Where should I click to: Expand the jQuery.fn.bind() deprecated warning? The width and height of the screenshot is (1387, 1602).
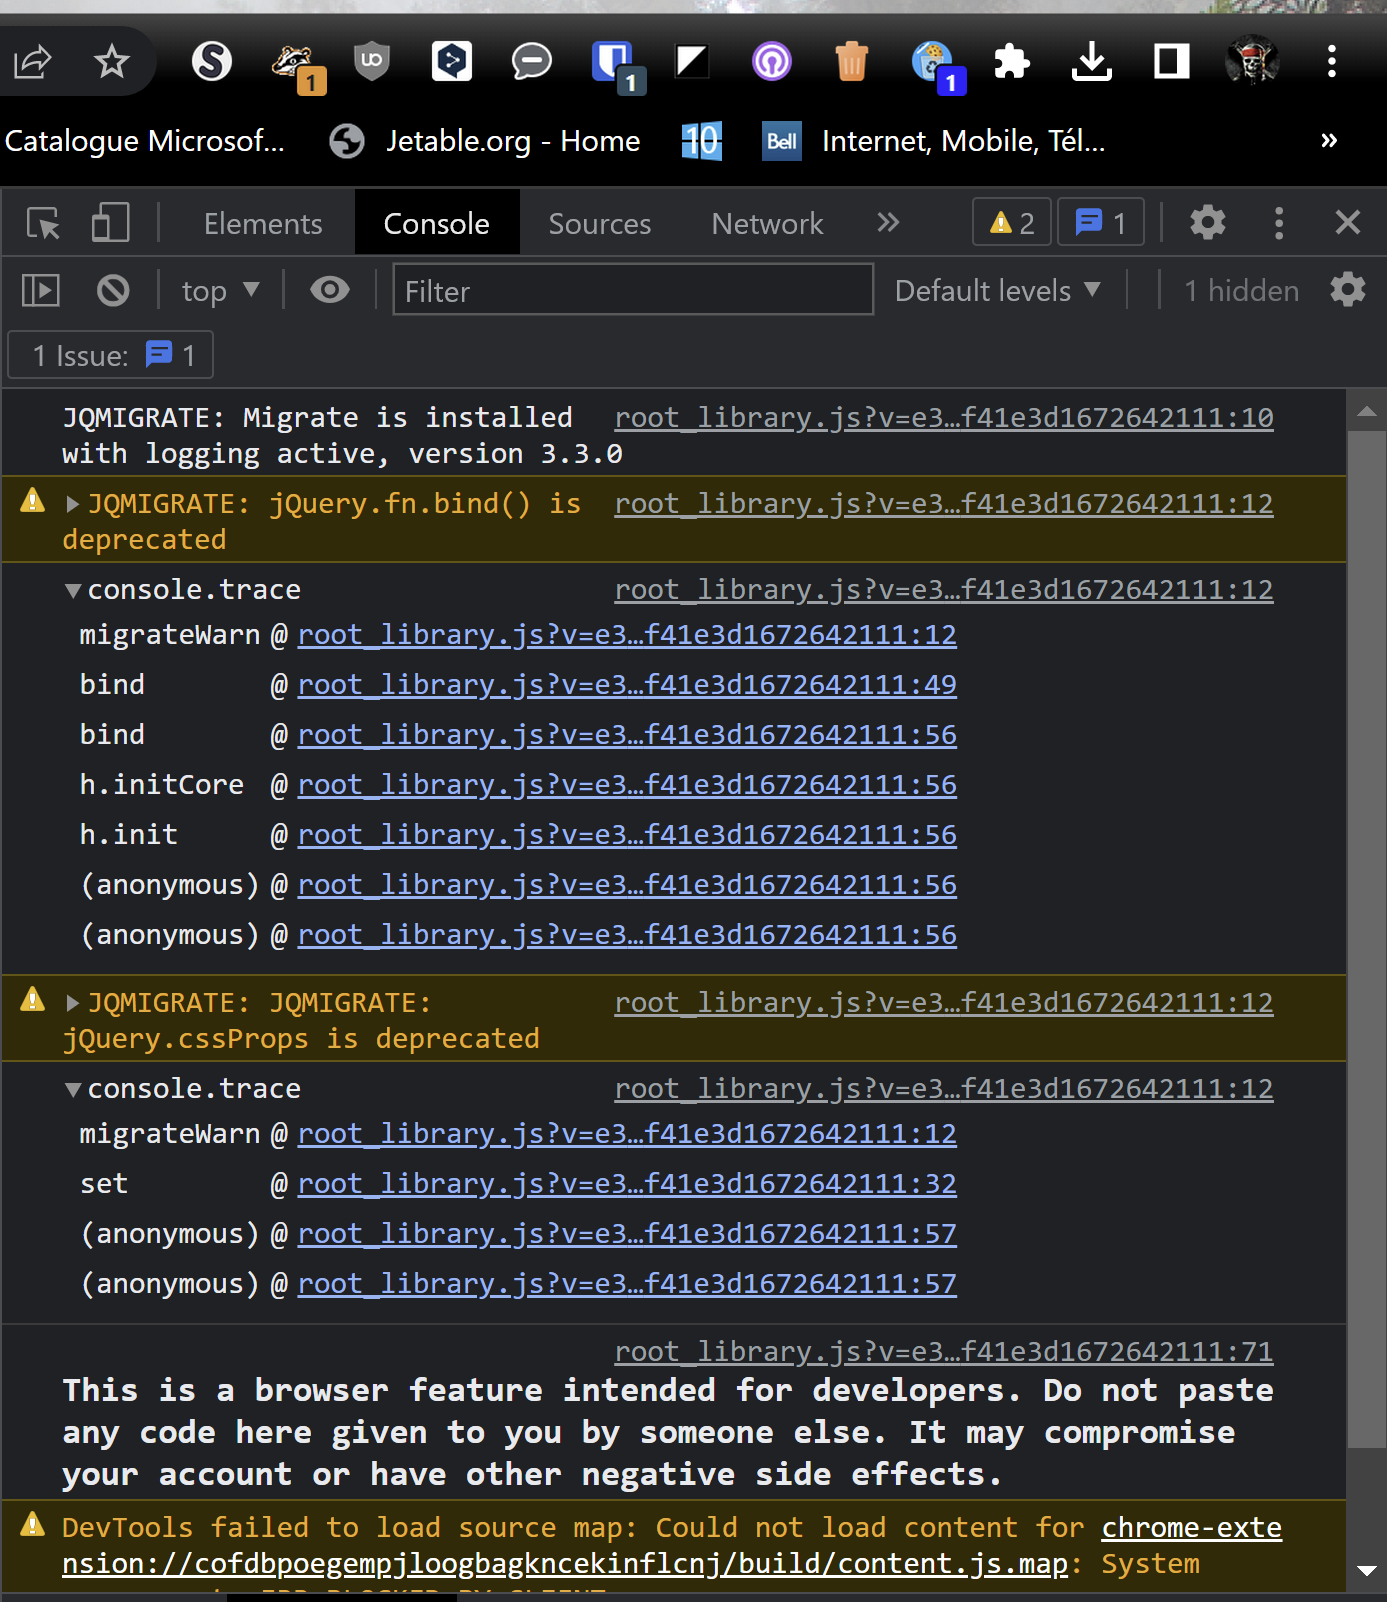(x=72, y=504)
